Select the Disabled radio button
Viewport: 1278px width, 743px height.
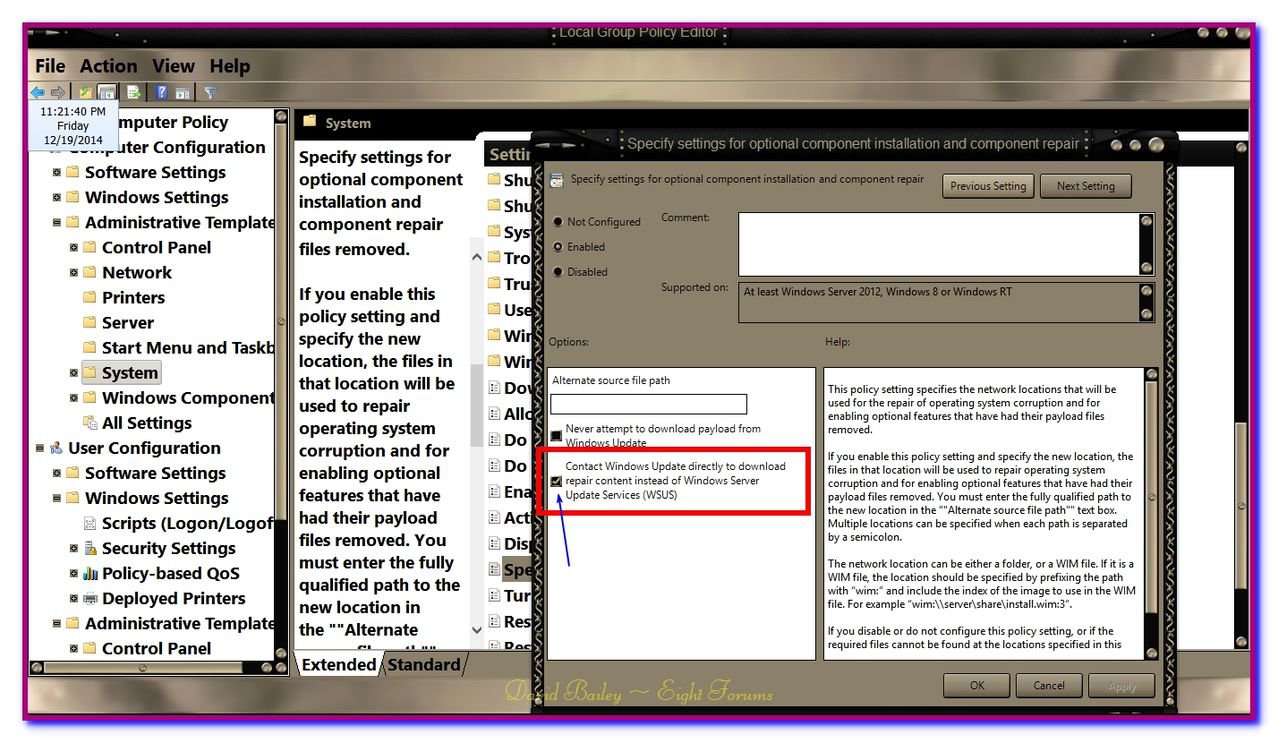click(x=557, y=272)
